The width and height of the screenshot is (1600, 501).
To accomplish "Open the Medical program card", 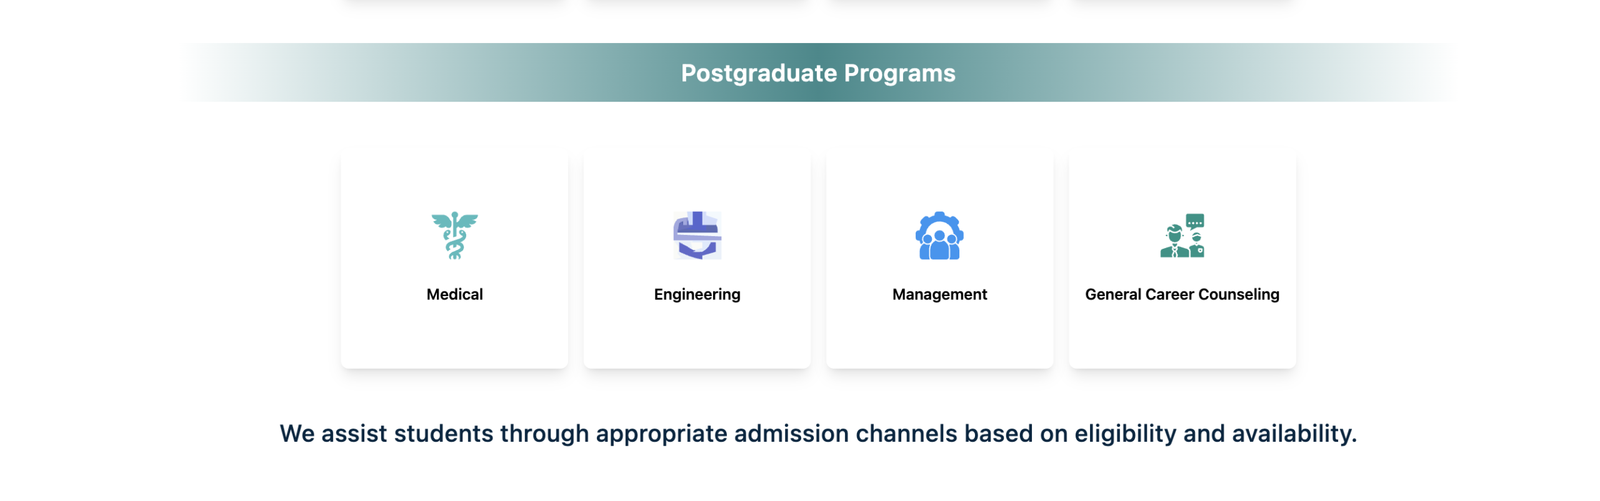I will coord(455,260).
